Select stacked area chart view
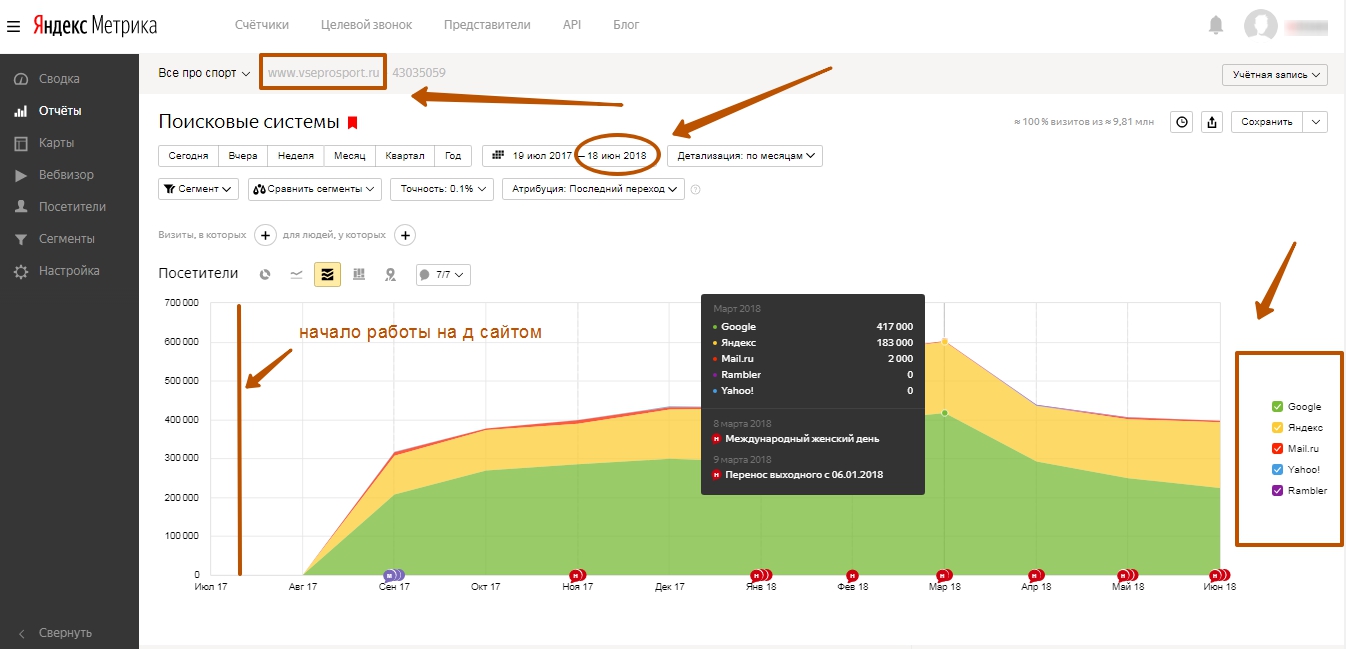The height and width of the screenshot is (649, 1346). tap(327, 274)
